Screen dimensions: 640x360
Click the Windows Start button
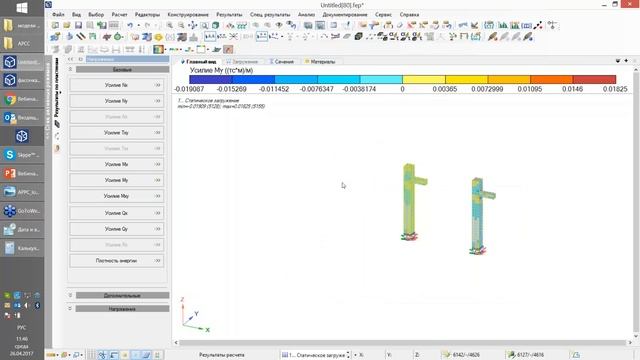tap(22, 8)
